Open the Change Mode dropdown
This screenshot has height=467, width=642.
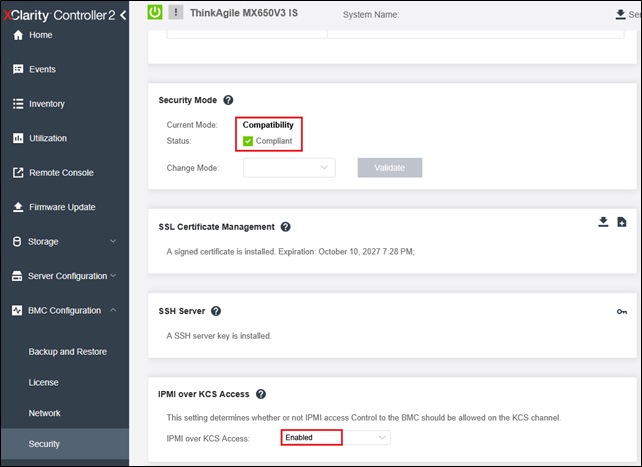pos(289,168)
